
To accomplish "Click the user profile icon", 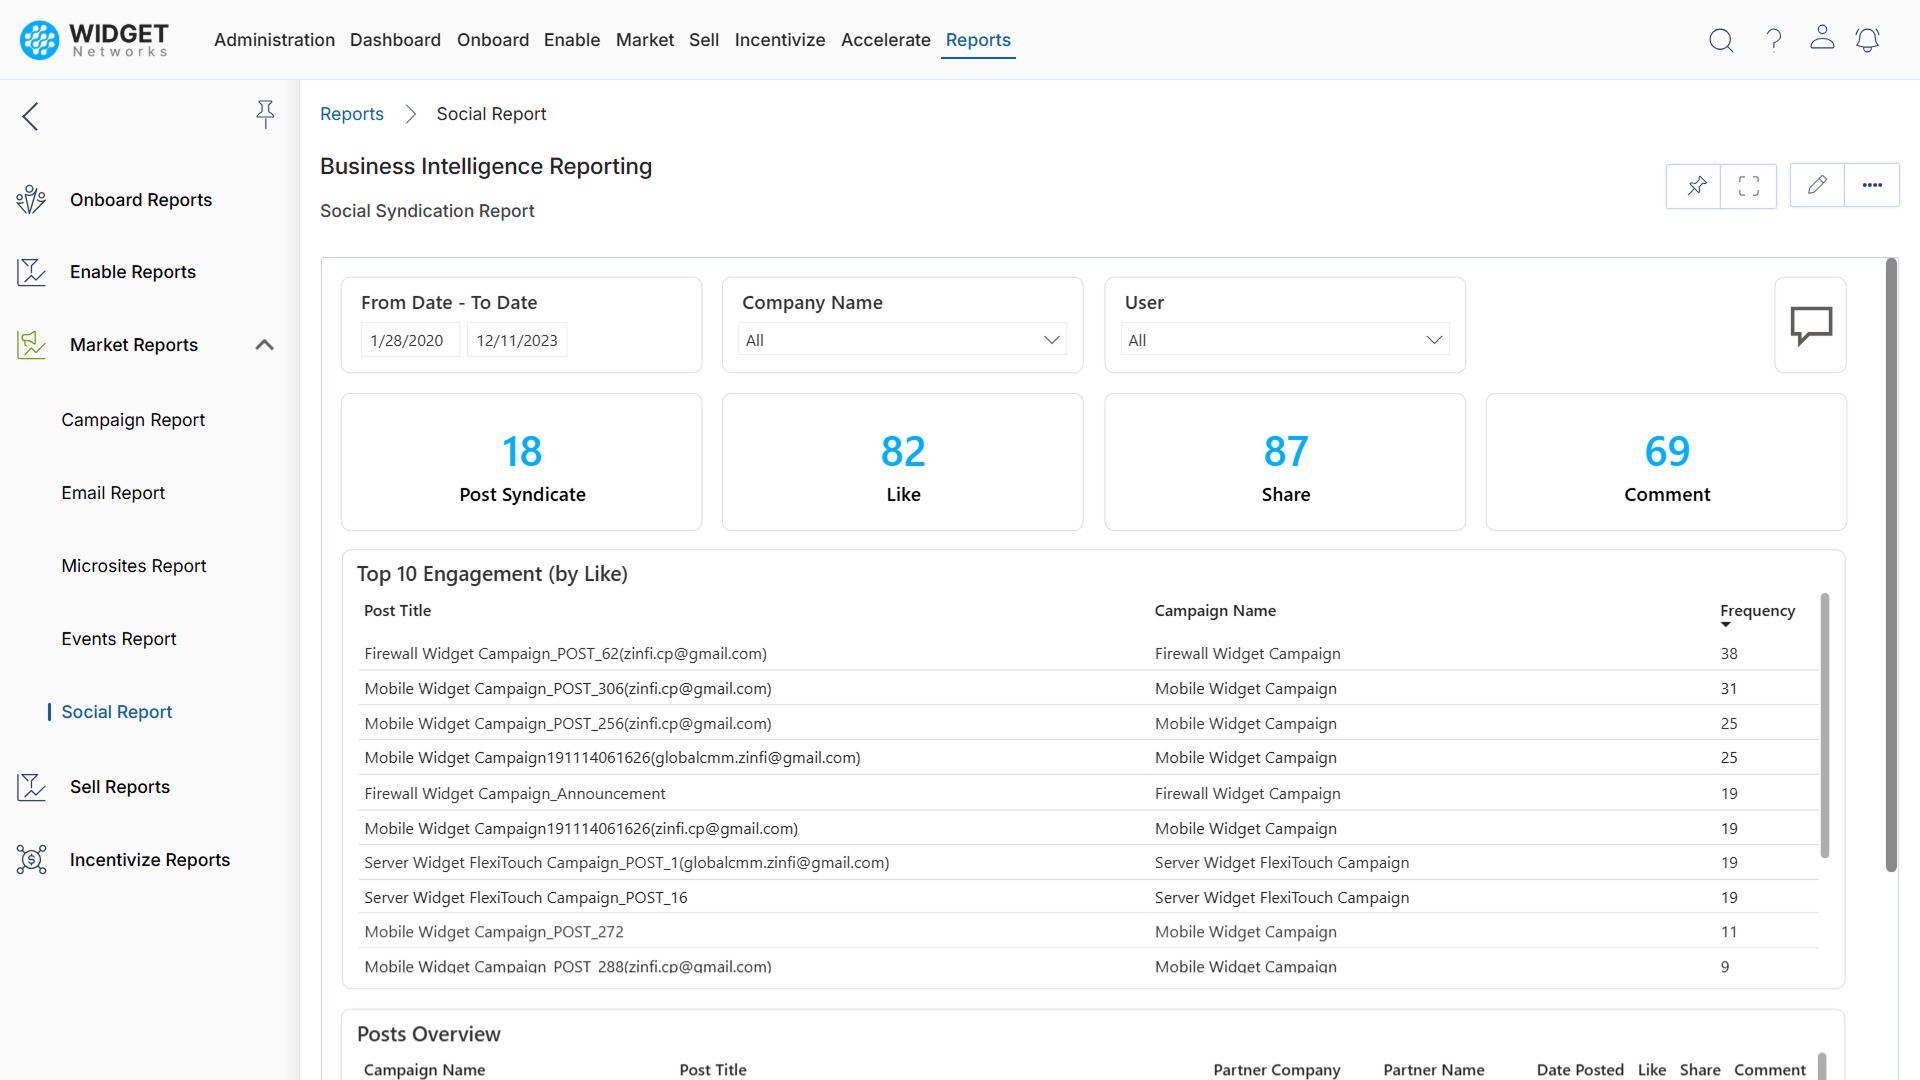I will pos(1822,38).
